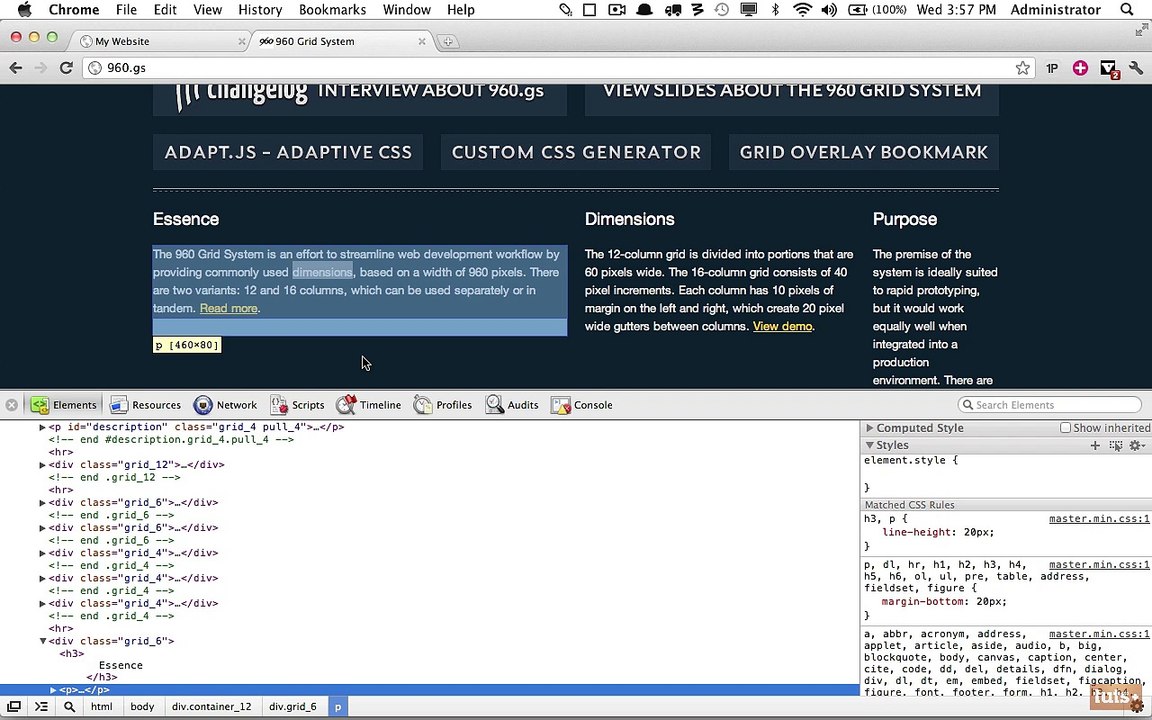
Task: Select the html breadcrumb
Action: (101, 707)
